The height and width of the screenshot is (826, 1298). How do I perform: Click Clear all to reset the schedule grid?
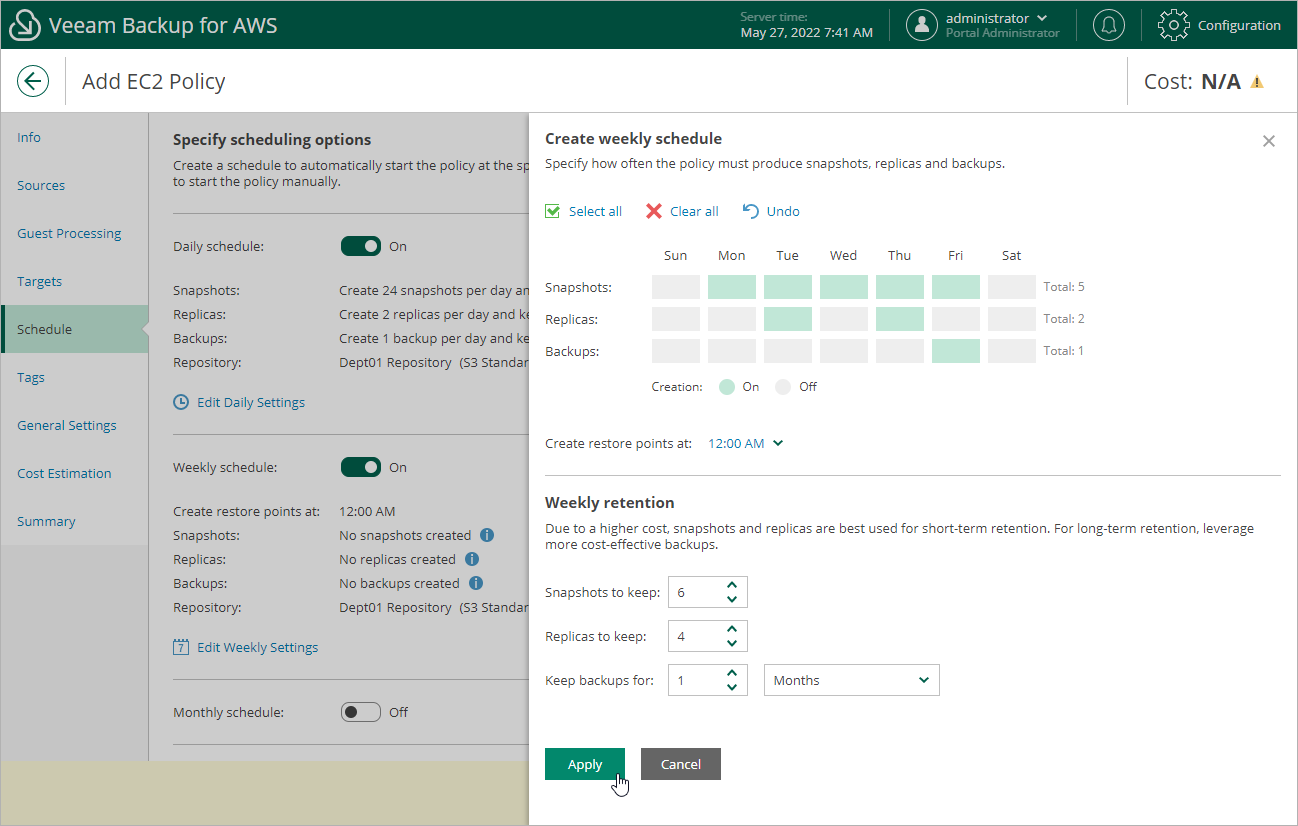click(x=682, y=211)
